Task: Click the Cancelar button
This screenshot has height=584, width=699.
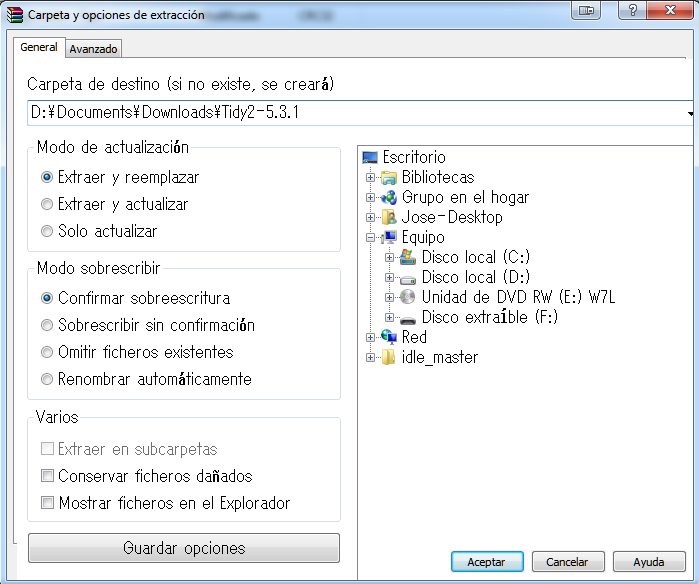Action: [567, 562]
